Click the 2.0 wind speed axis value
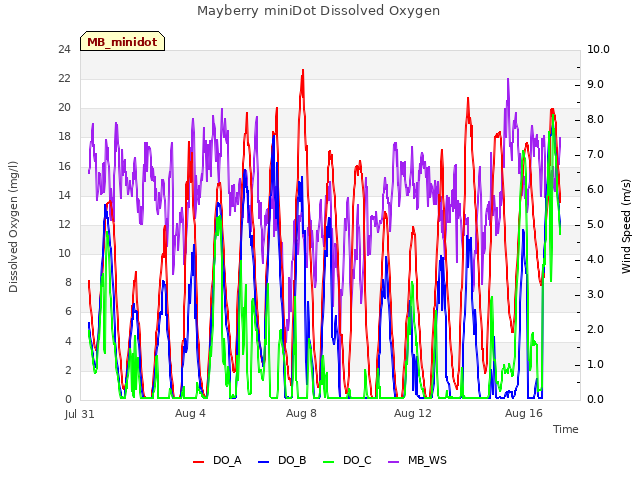Screen dimensions: 640x480 pos(595,330)
